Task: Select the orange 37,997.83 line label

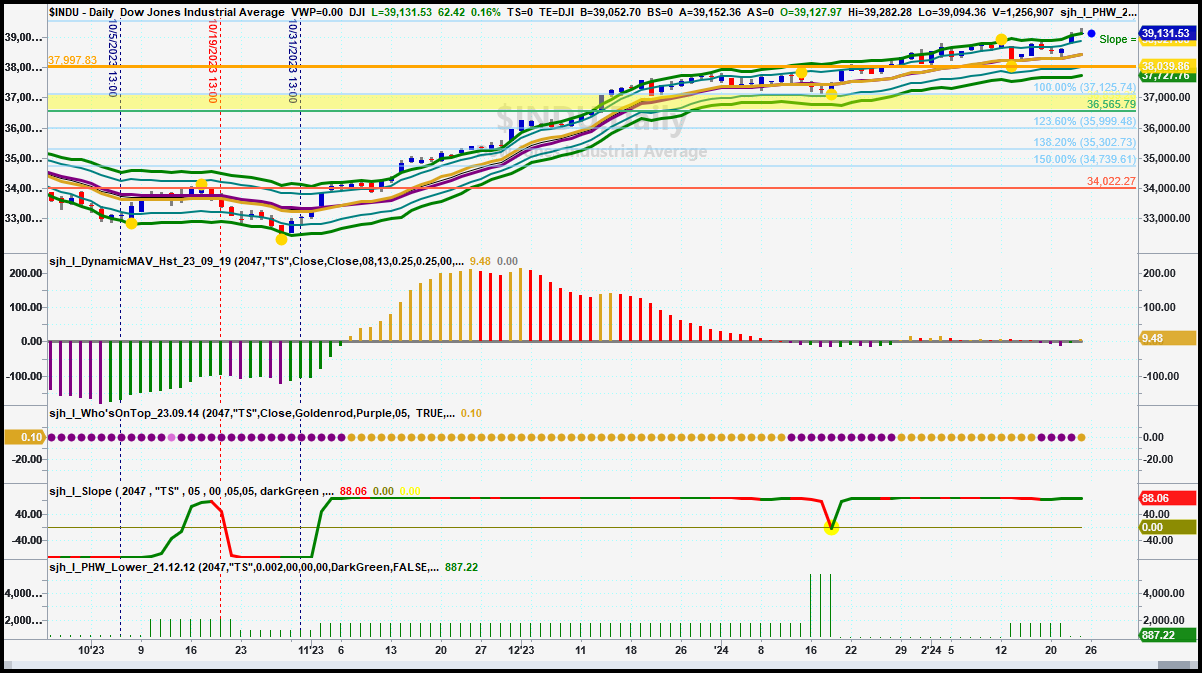Action: click(72, 60)
